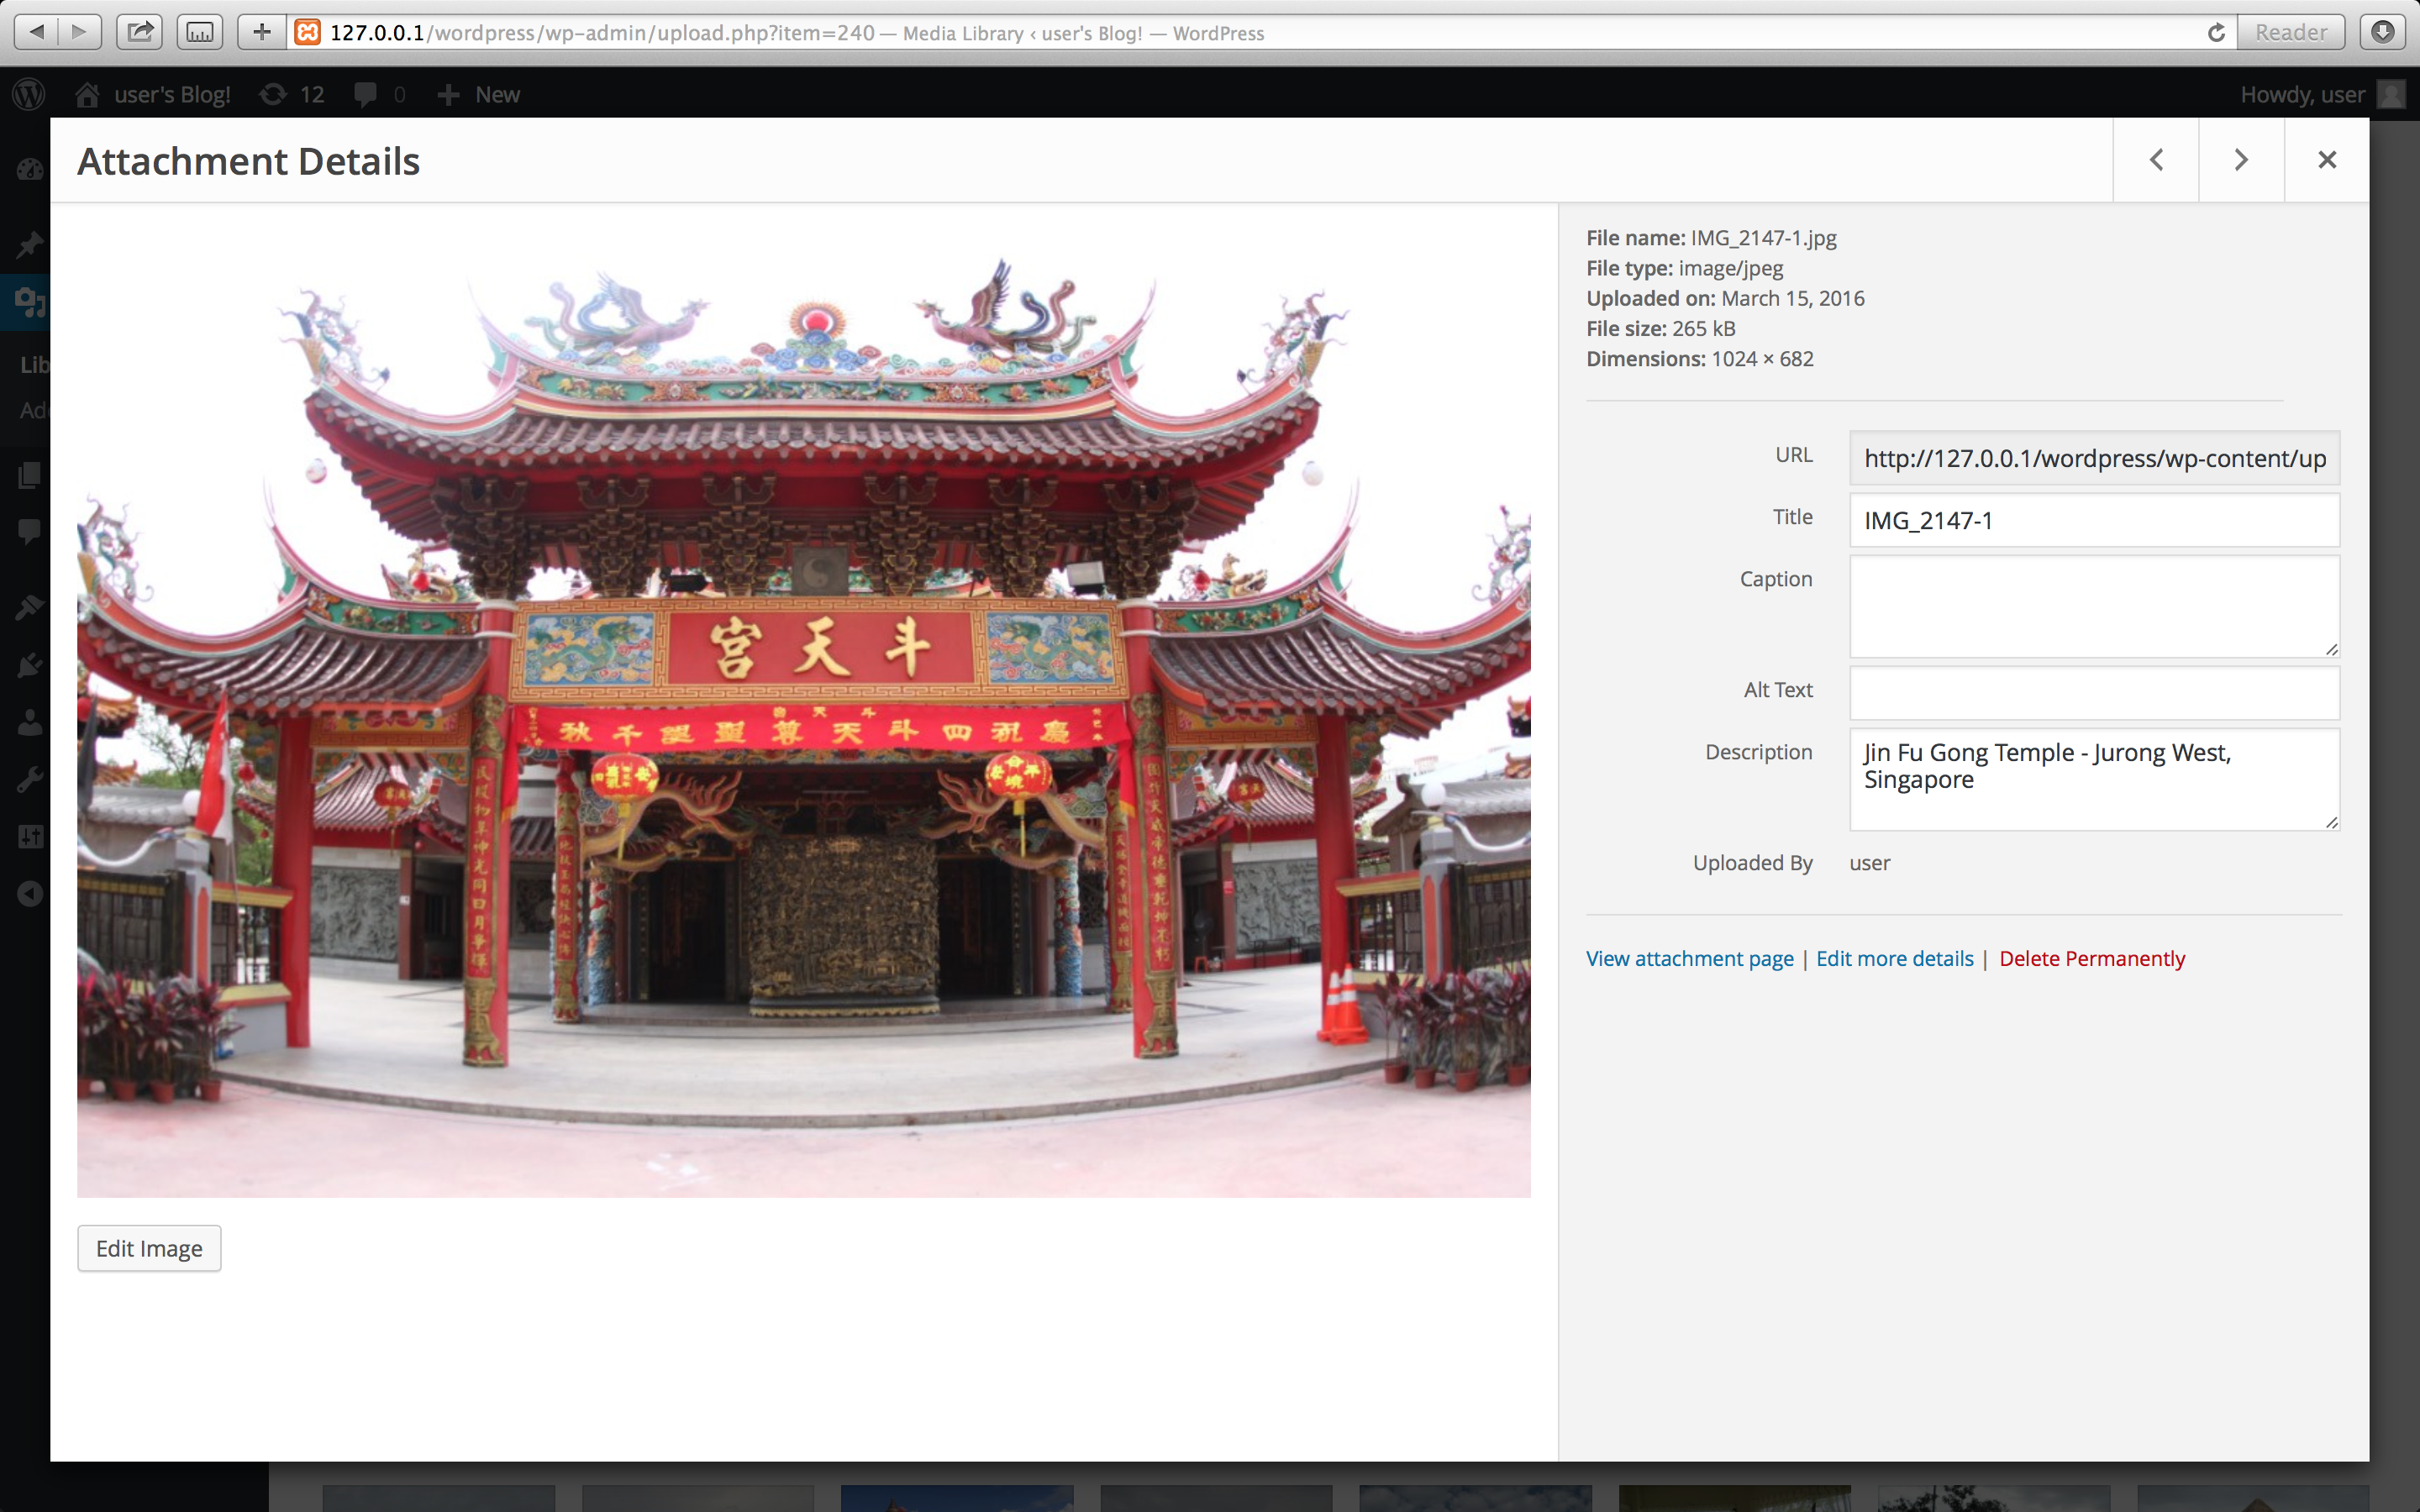Click the Edit Image button
Image resolution: width=2420 pixels, height=1512 pixels.
click(x=148, y=1247)
